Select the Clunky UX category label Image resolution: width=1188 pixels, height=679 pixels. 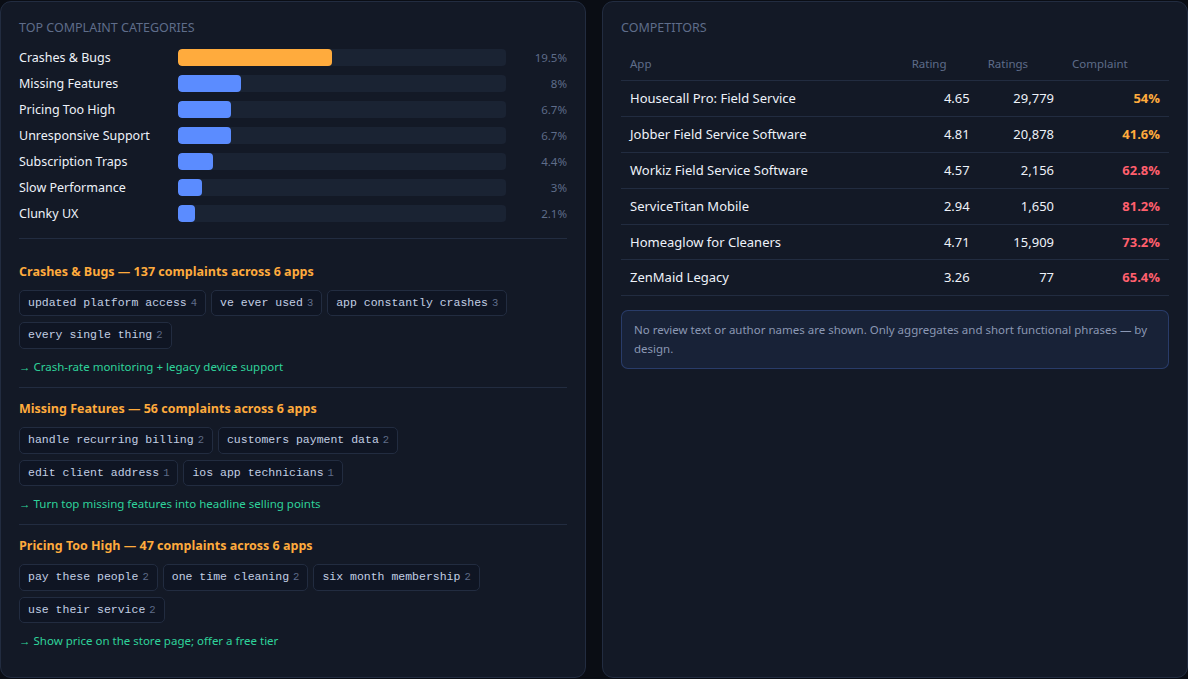(x=48, y=214)
